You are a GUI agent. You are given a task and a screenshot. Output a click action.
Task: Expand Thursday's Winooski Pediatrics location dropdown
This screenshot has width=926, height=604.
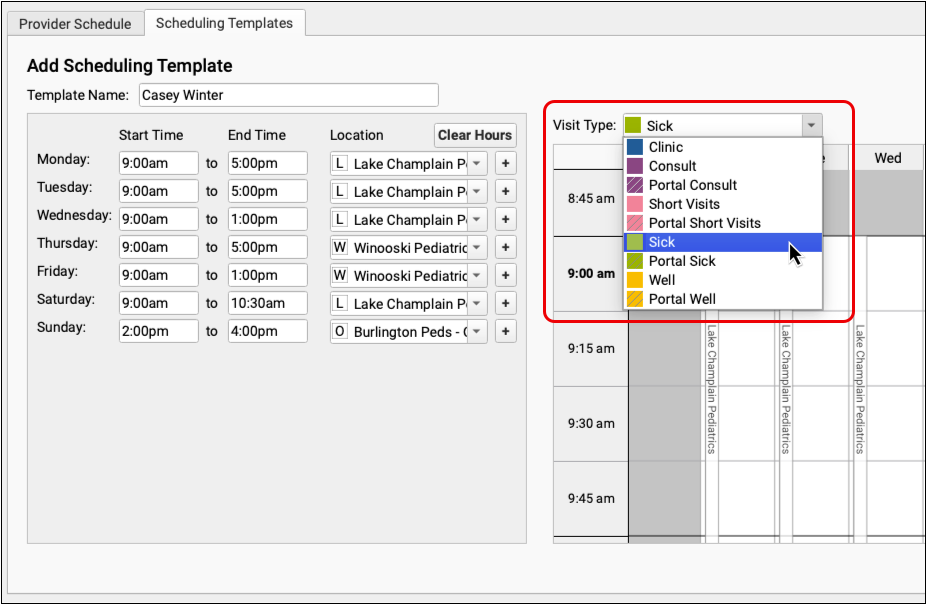tap(477, 248)
